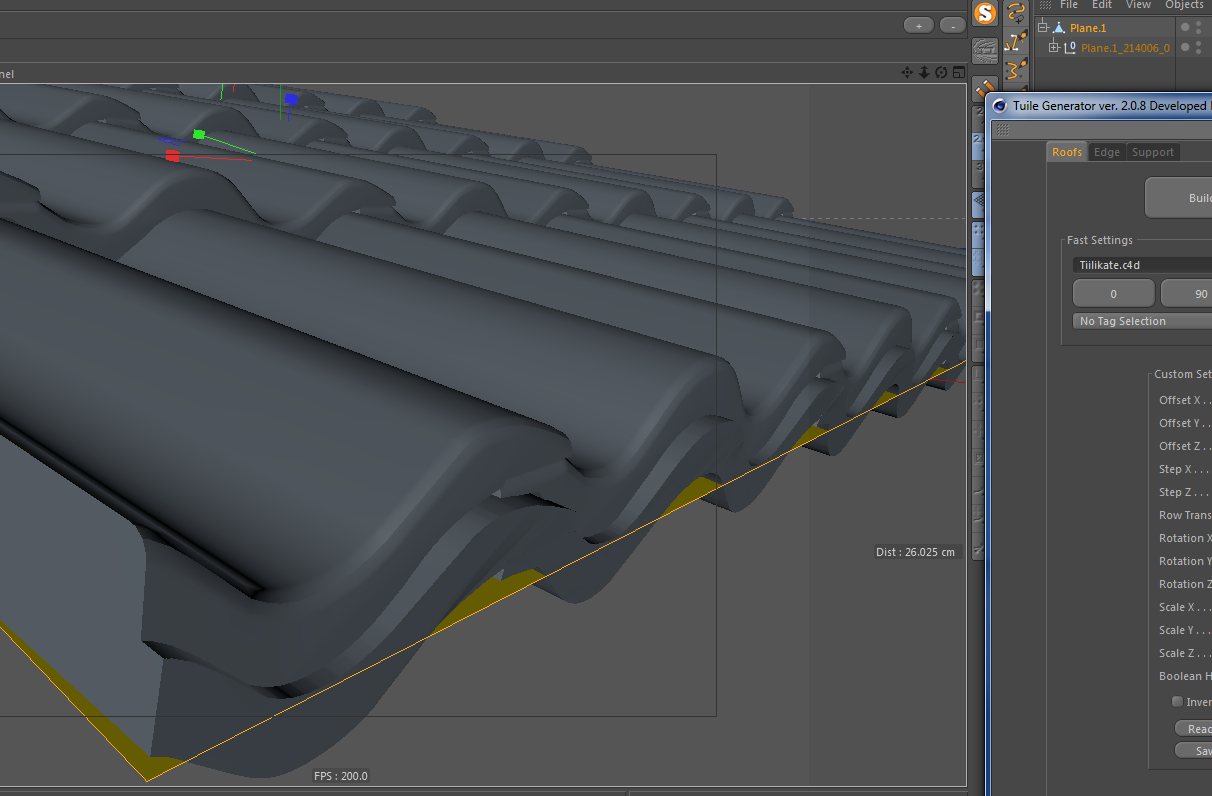Switch to the Edge tab
The image size is (1212, 796).
pyautogui.click(x=1106, y=152)
